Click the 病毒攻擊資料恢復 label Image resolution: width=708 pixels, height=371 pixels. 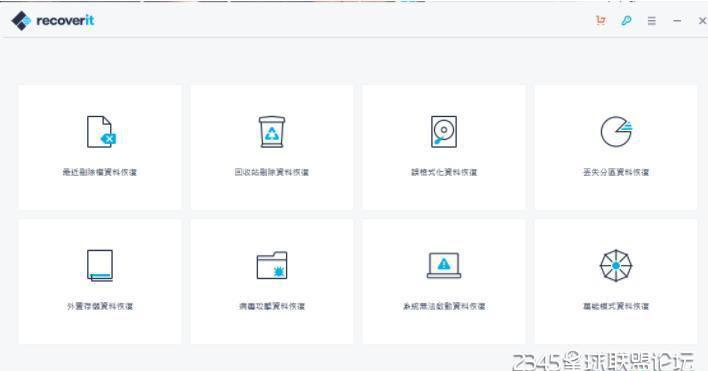pos(272,306)
